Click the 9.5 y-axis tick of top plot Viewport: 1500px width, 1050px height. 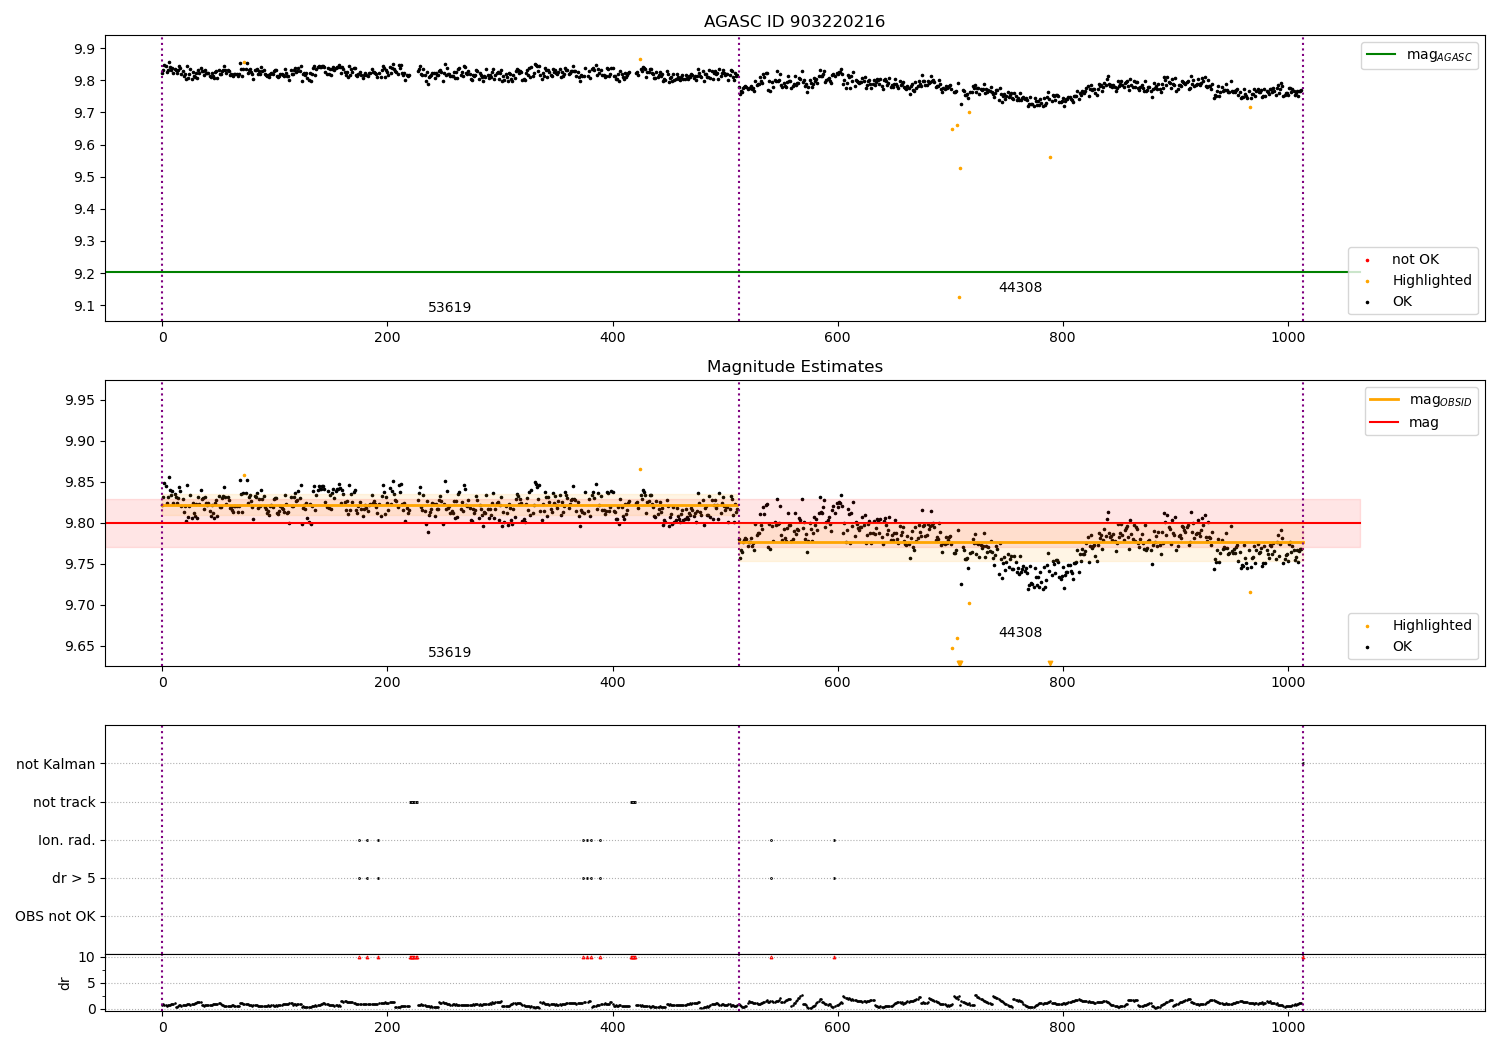click(x=84, y=178)
